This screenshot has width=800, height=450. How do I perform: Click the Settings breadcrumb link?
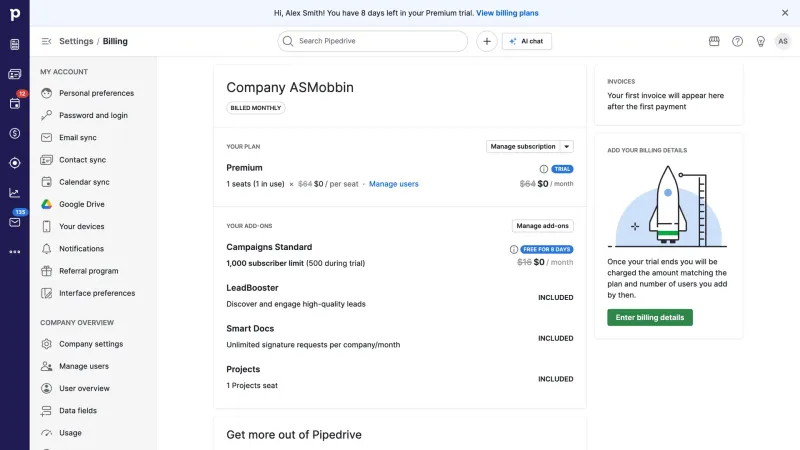76,41
